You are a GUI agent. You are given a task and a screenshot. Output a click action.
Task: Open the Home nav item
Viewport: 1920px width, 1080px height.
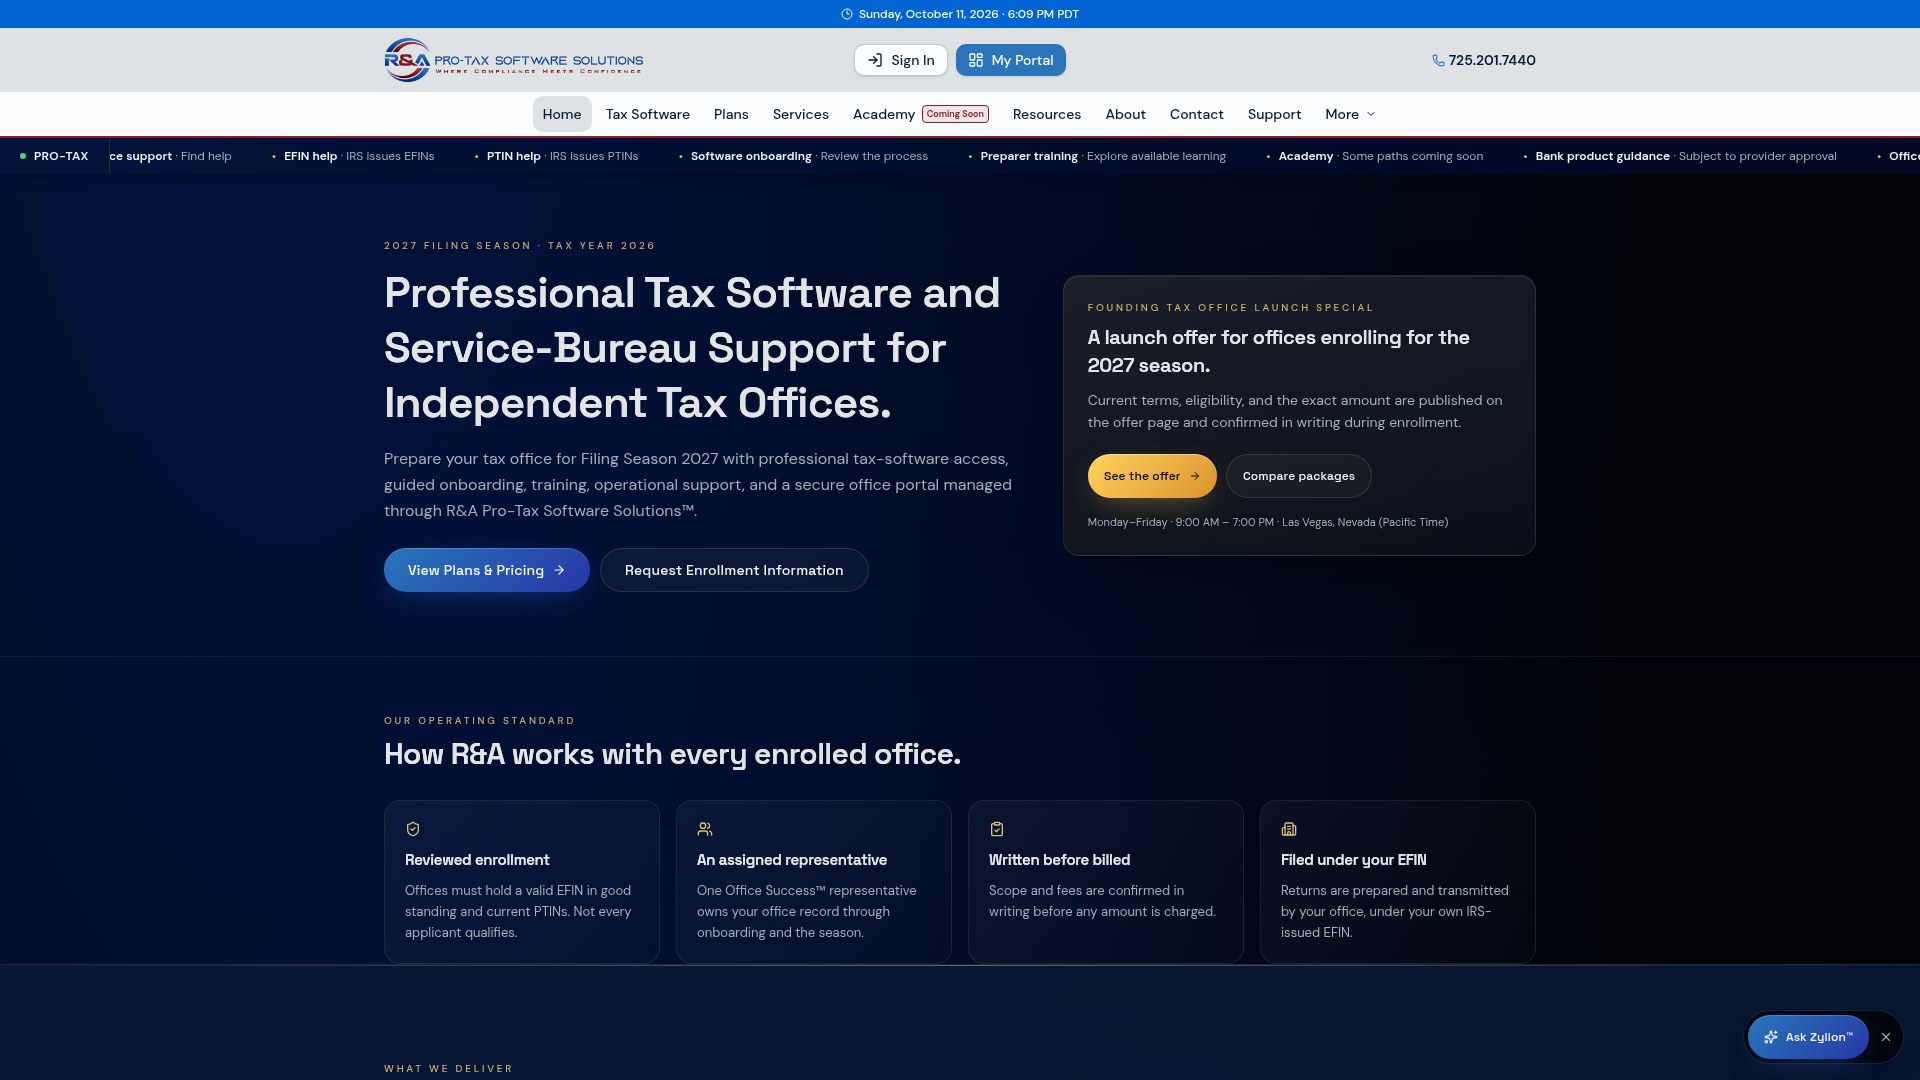(562, 114)
